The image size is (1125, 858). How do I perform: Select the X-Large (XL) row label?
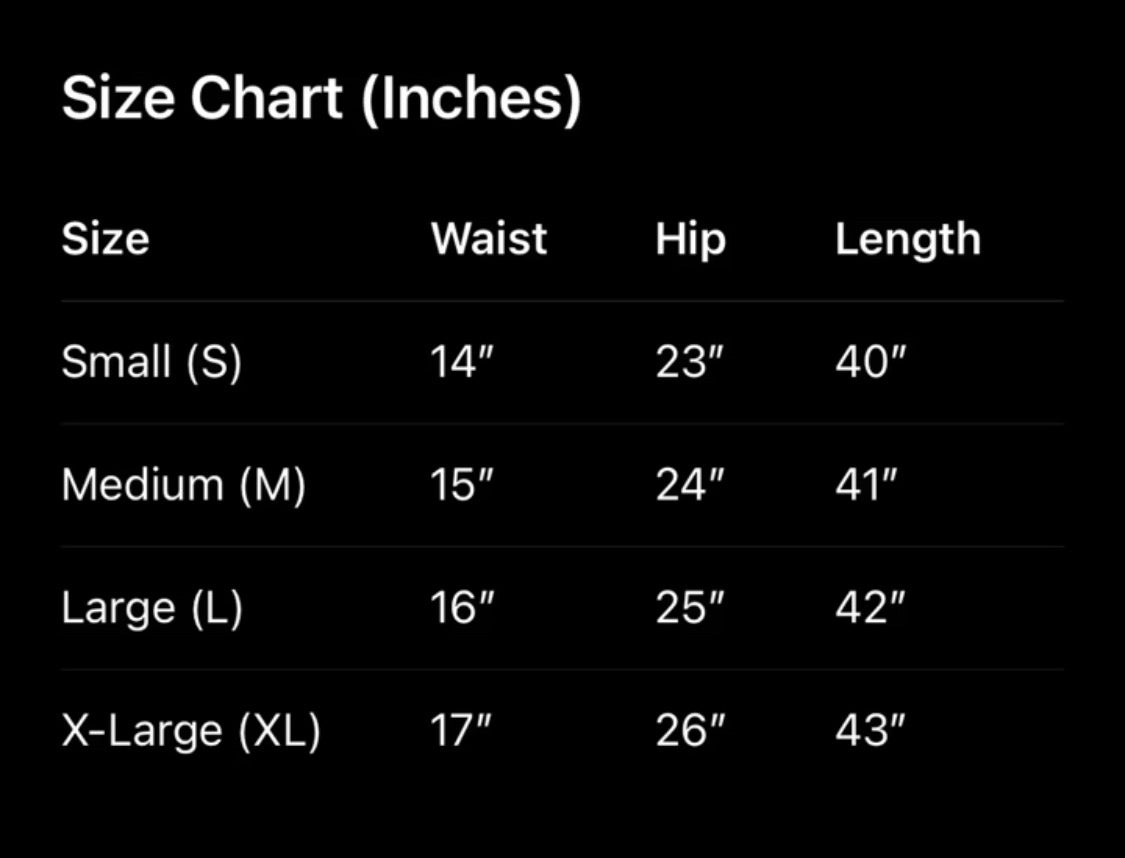[x=191, y=731]
